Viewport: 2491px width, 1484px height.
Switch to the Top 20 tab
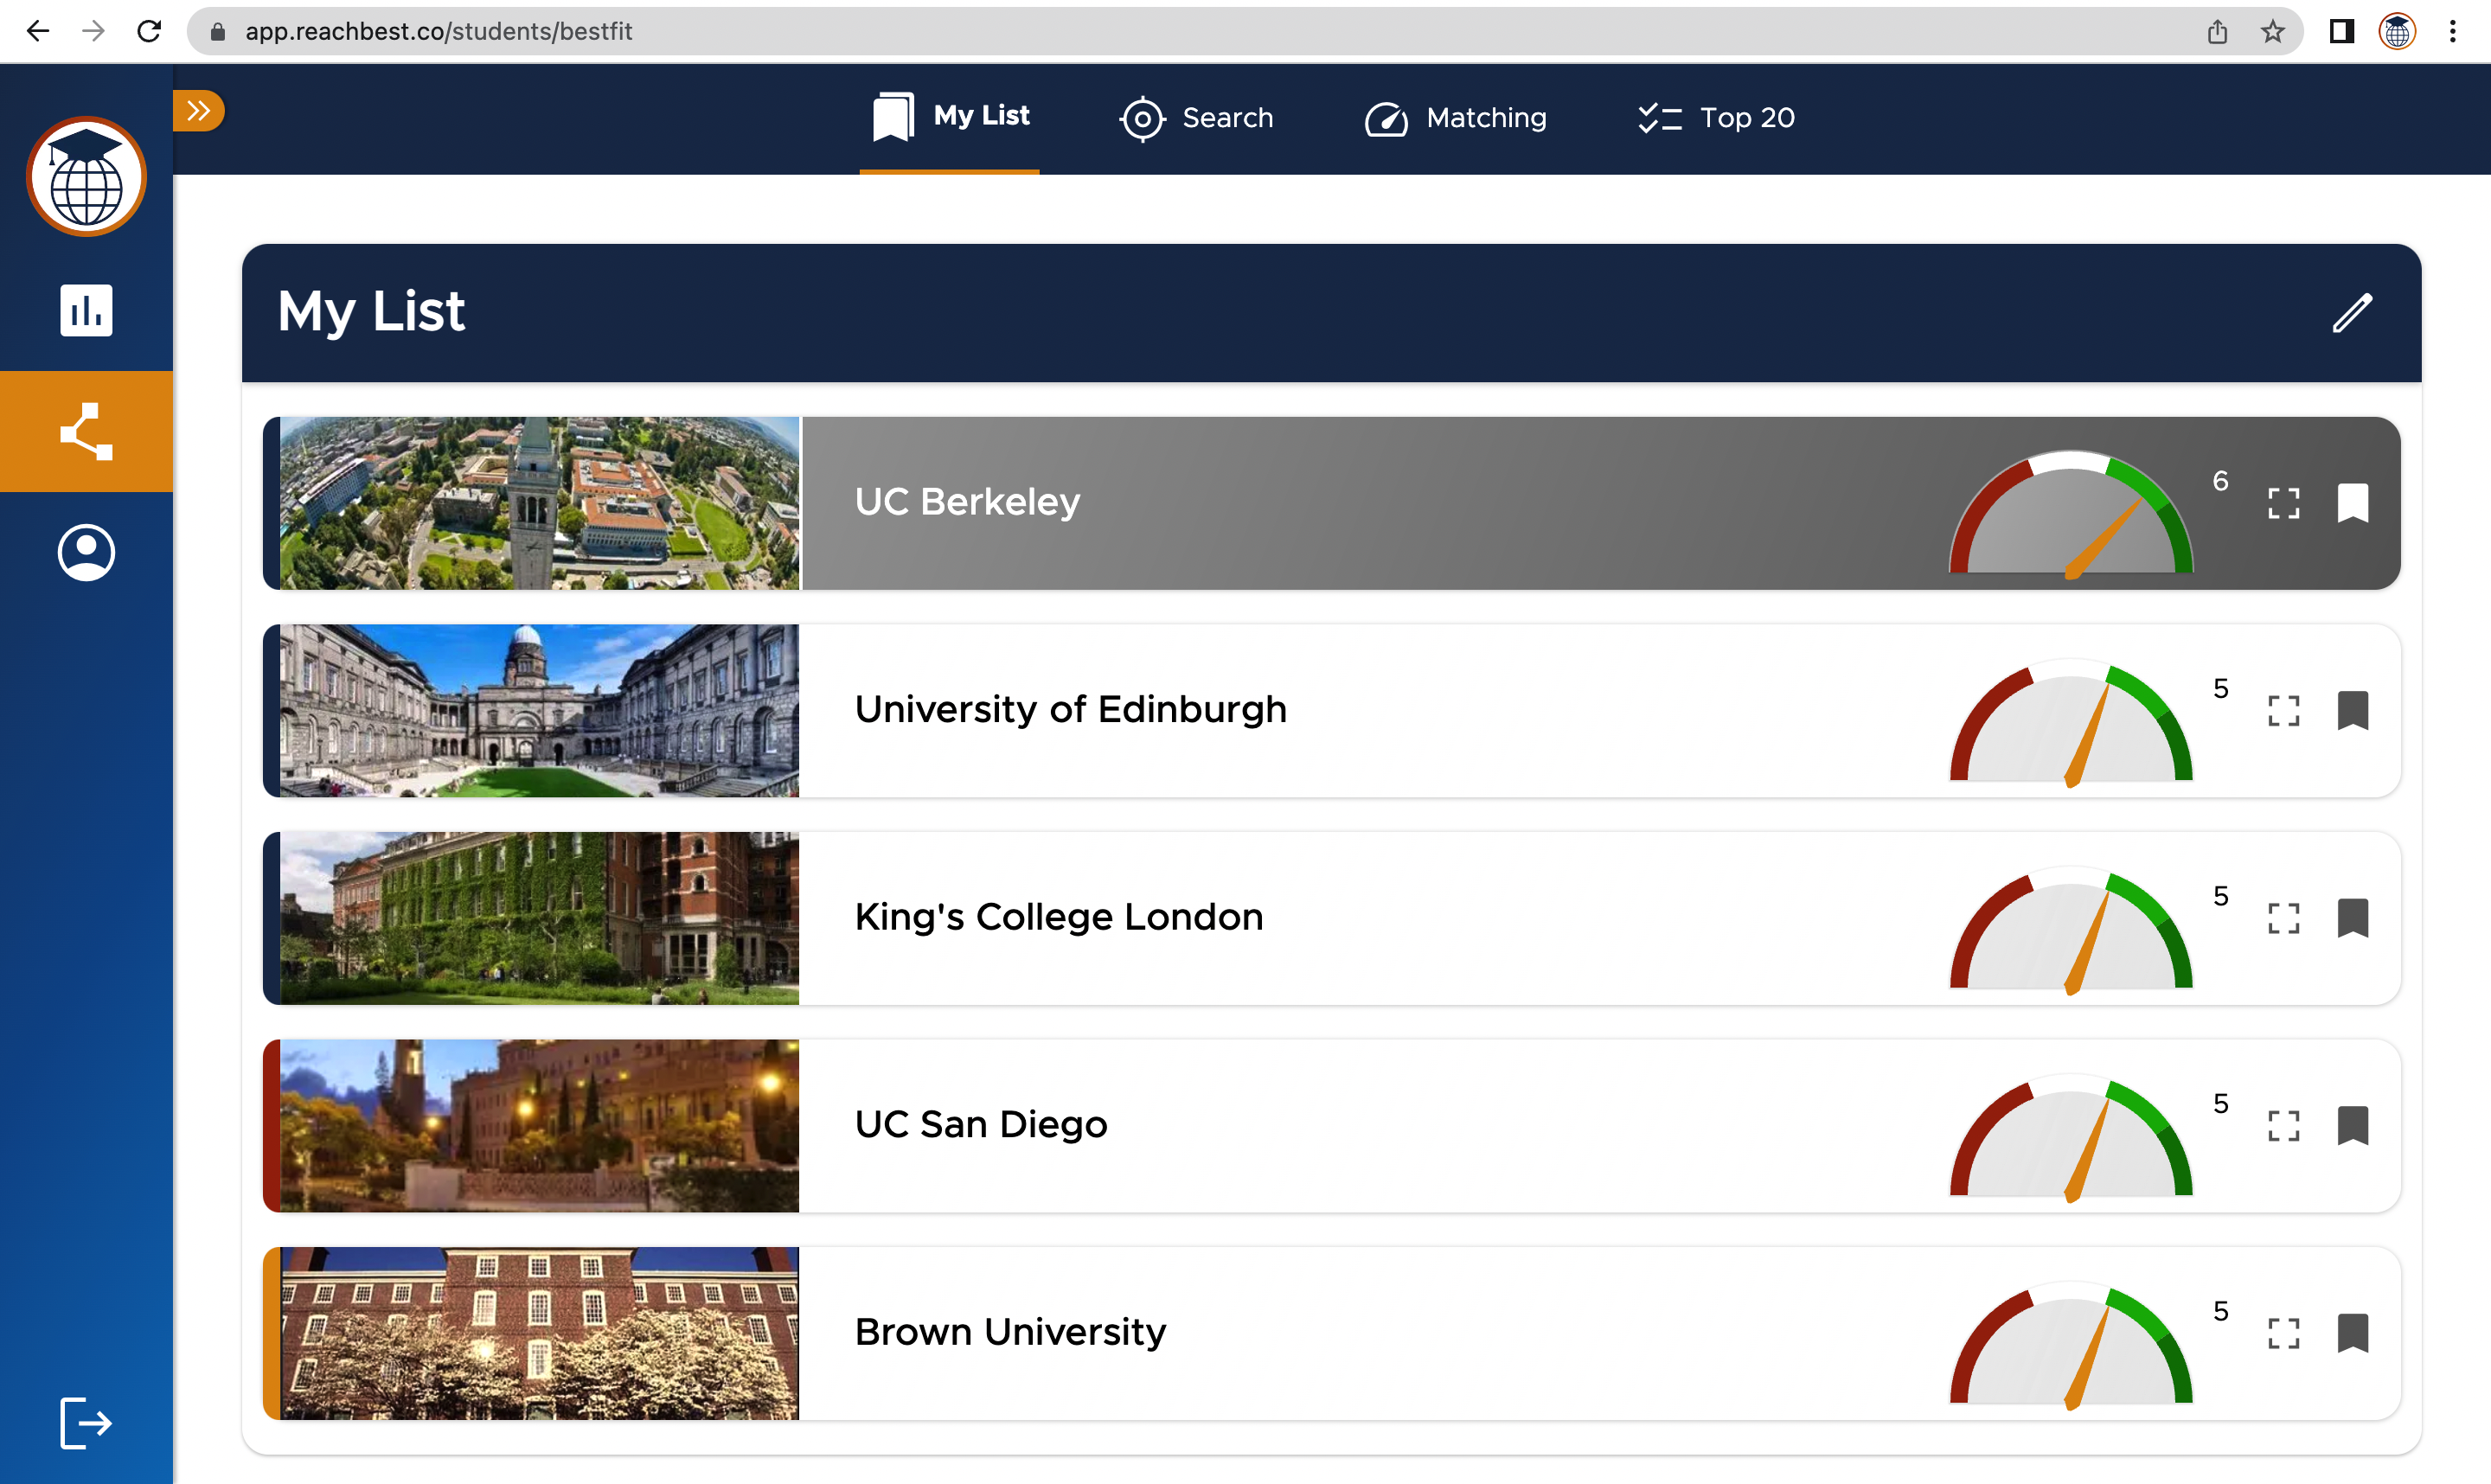point(1716,118)
